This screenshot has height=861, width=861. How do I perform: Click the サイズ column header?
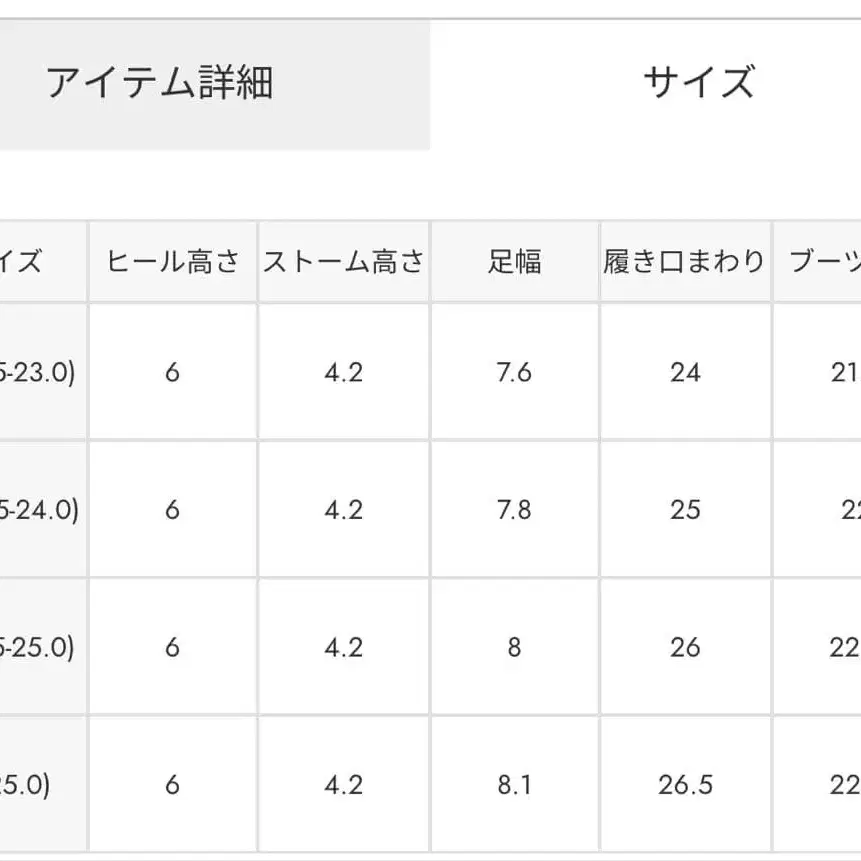pos(28,261)
